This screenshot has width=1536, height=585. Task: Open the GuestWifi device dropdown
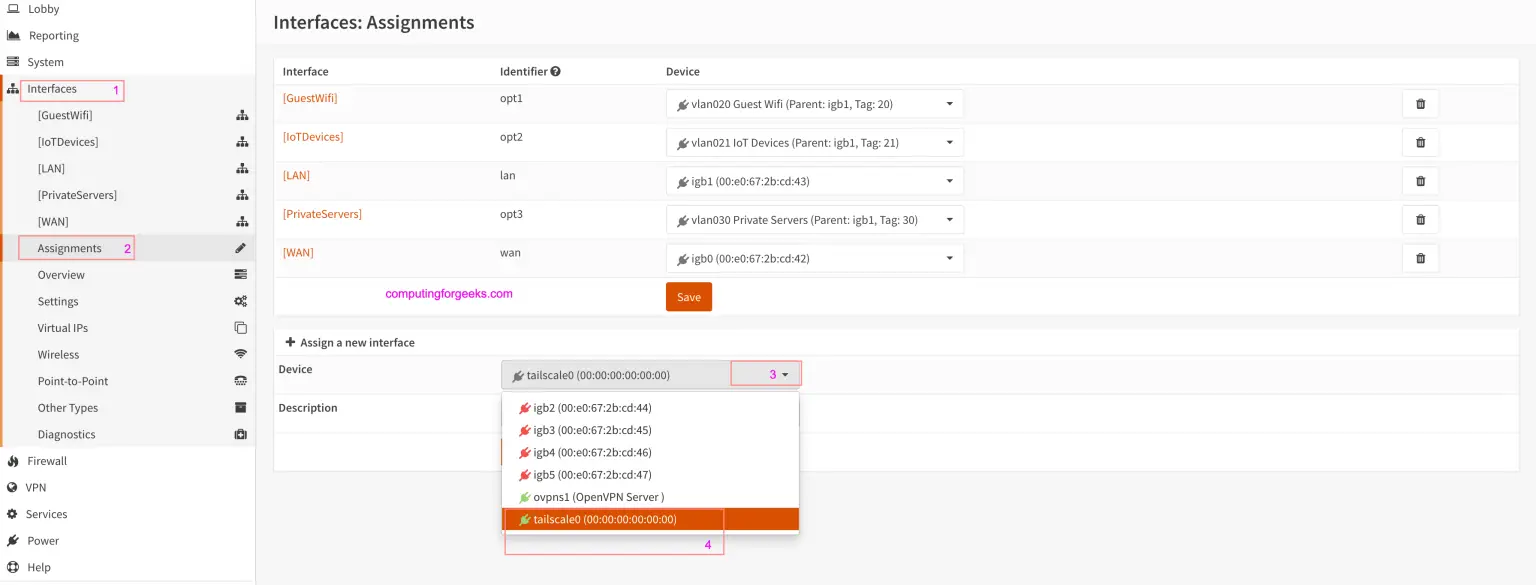tap(814, 104)
